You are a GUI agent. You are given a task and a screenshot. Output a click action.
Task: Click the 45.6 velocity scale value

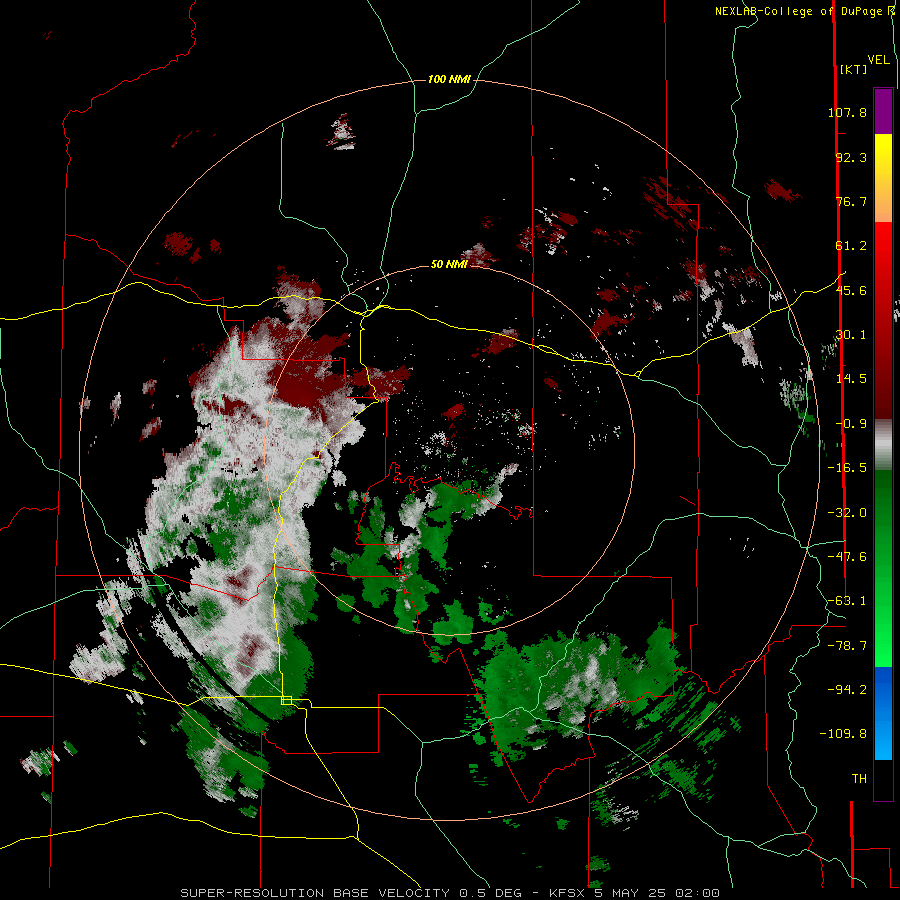[851, 290]
